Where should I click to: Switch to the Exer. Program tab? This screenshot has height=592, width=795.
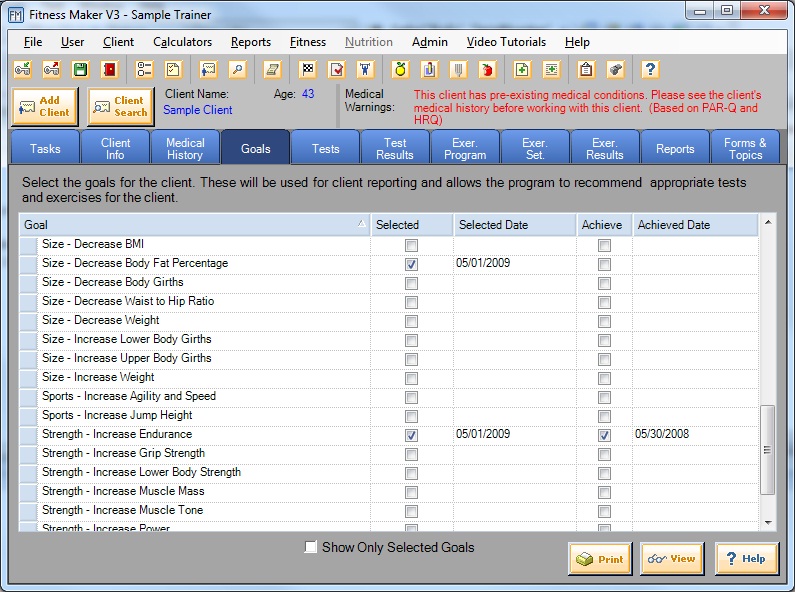tap(465, 149)
